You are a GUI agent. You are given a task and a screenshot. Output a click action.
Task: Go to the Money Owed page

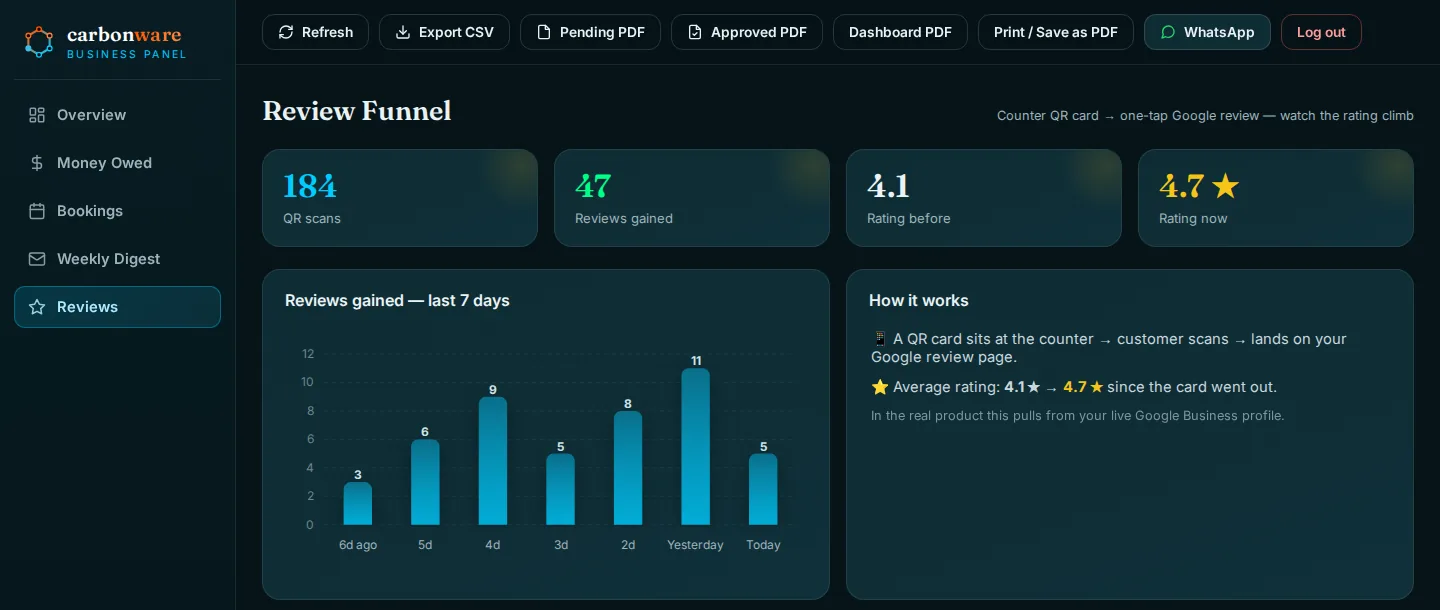(x=117, y=163)
